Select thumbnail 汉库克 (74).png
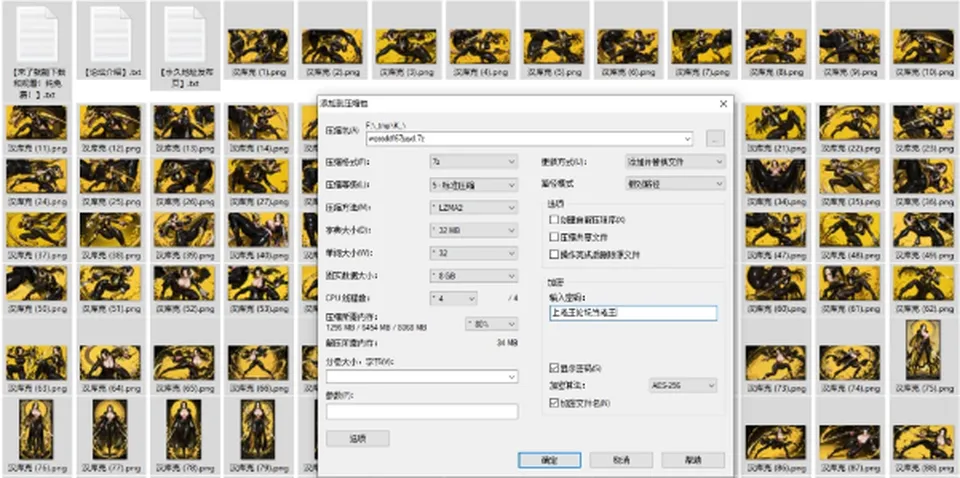Image resolution: width=960 pixels, height=478 pixels. point(850,363)
